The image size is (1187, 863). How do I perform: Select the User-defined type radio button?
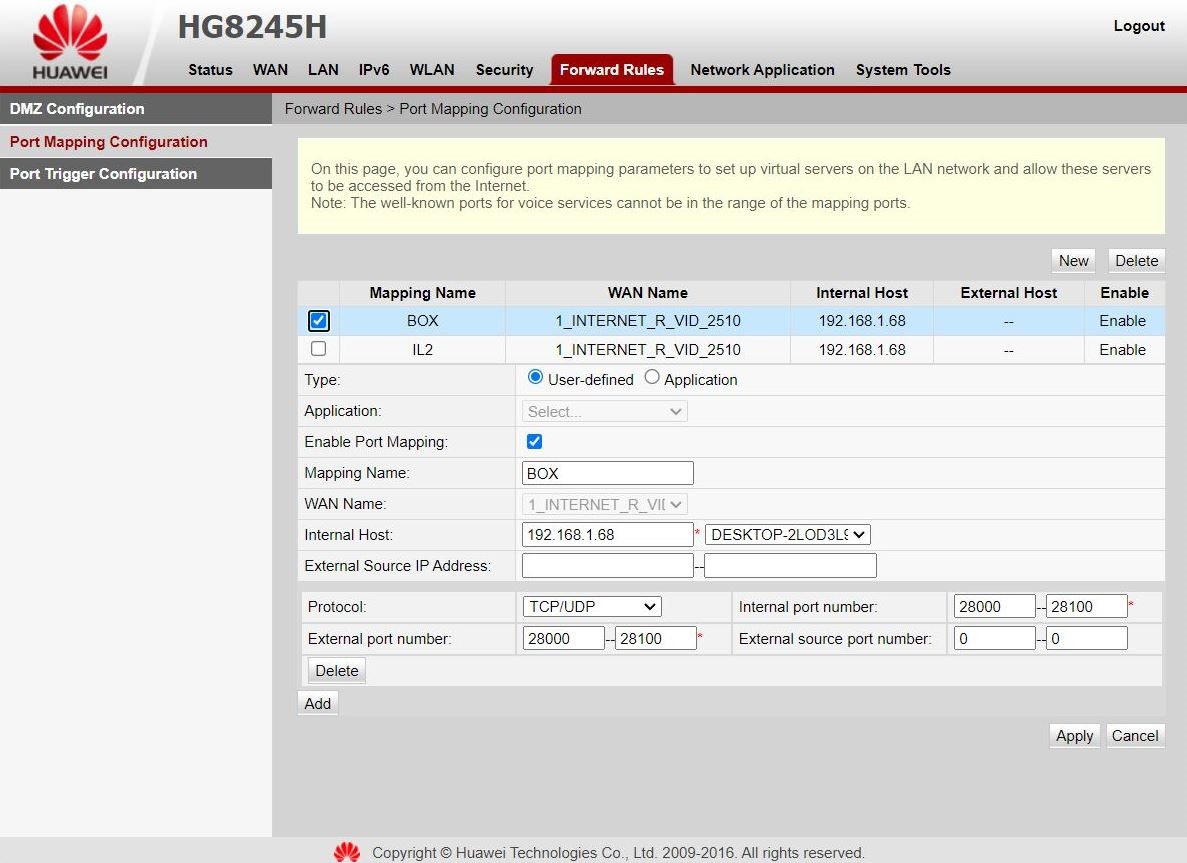point(535,378)
